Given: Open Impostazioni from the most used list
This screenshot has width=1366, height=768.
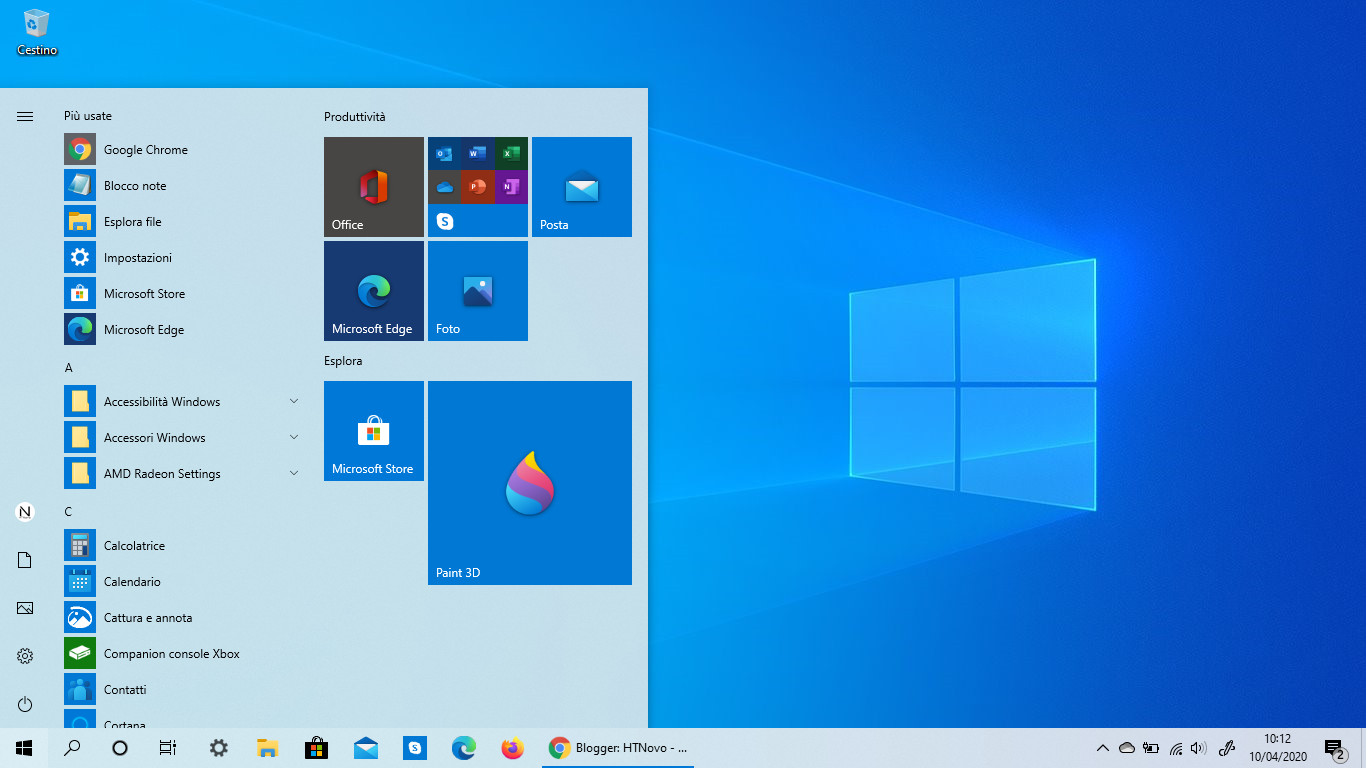Looking at the screenshot, I should pyautogui.click(x=184, y=258).
